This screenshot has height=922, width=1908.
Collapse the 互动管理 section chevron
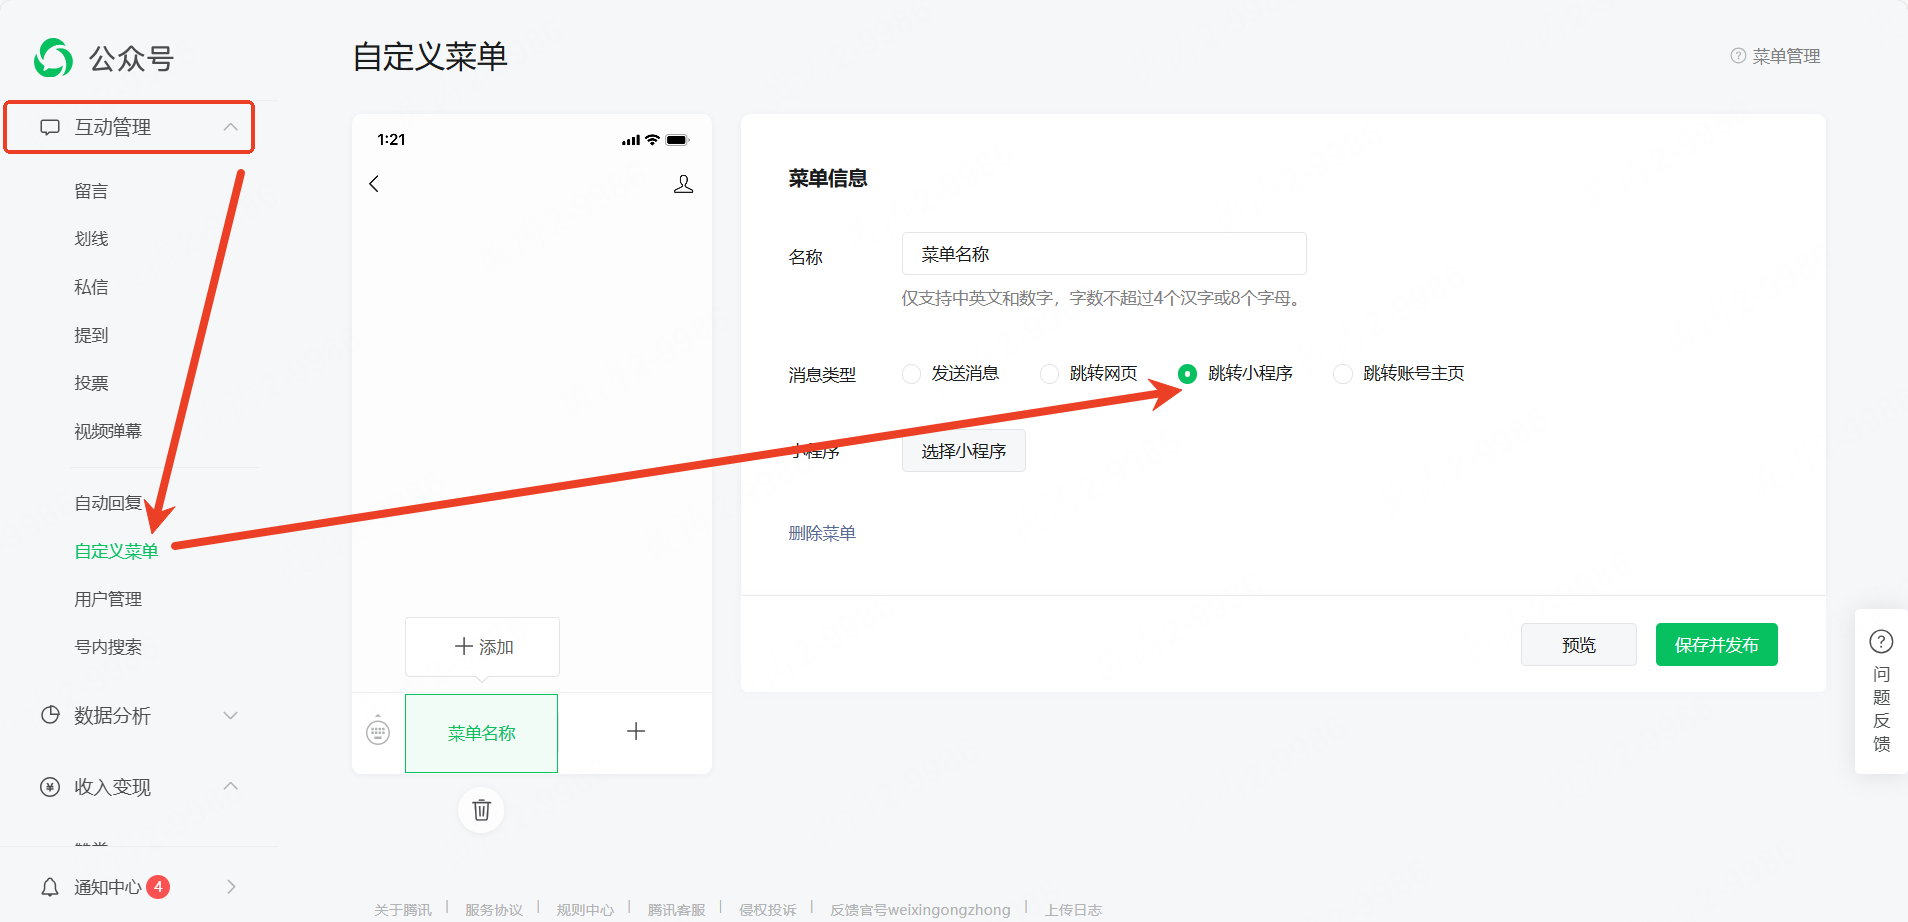(x=230, y=127)
